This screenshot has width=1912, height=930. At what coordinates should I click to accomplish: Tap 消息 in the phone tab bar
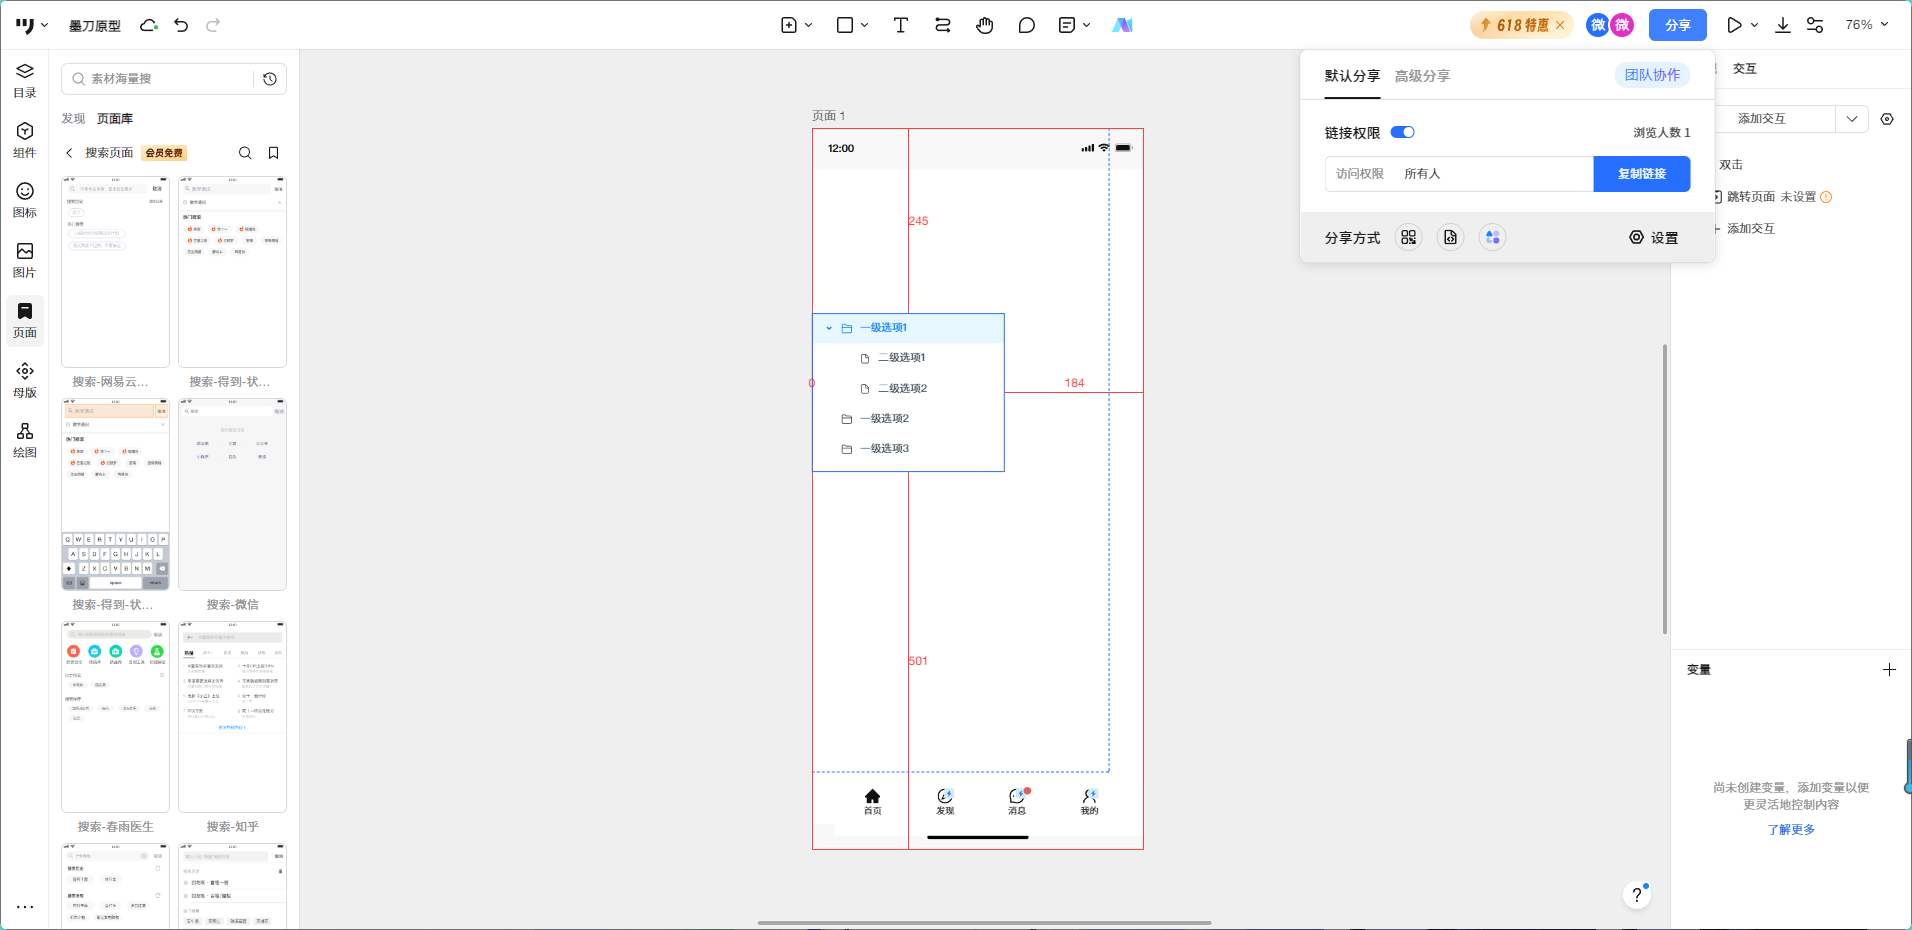point(1017,802)
